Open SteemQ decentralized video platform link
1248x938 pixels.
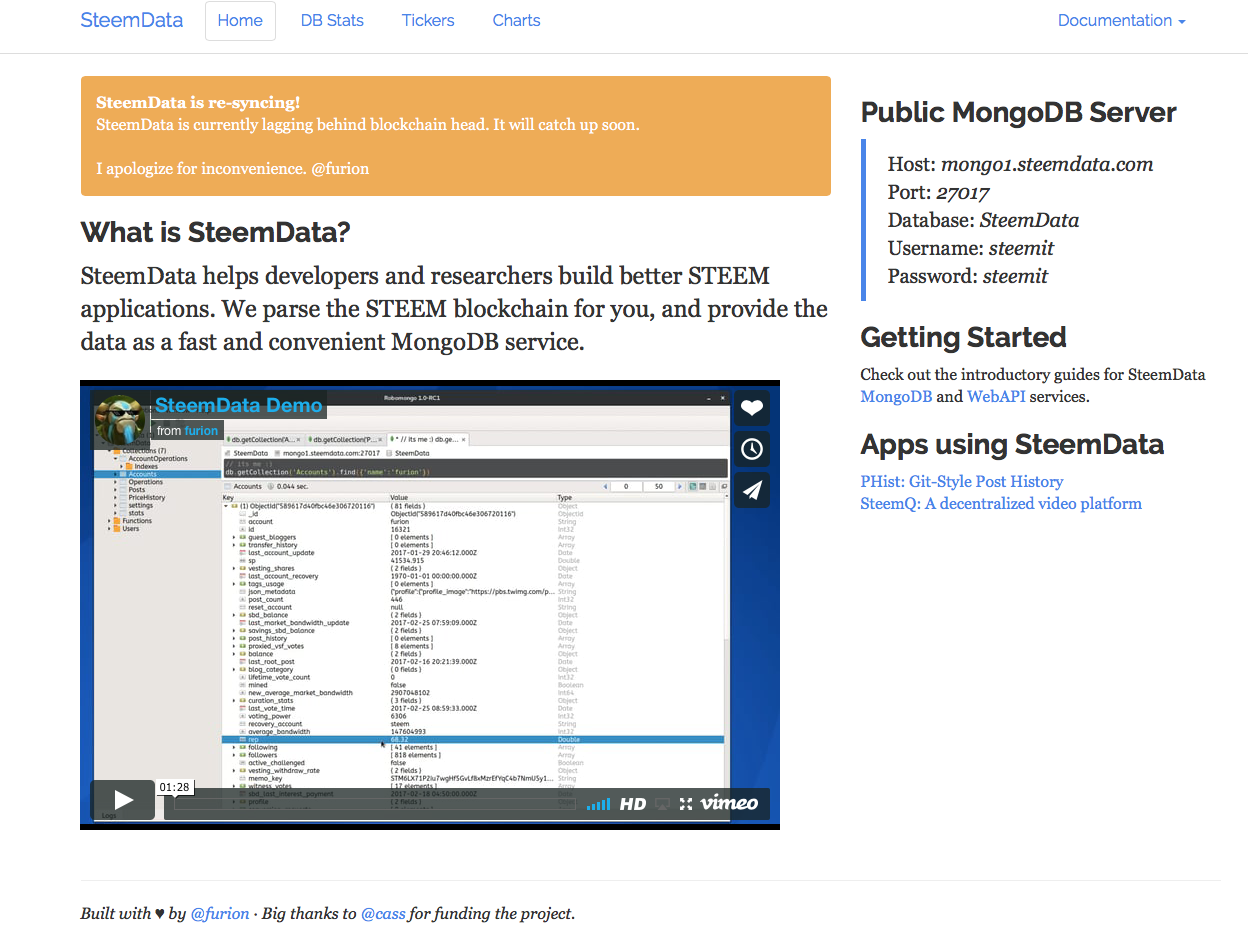coord(1001,503)
